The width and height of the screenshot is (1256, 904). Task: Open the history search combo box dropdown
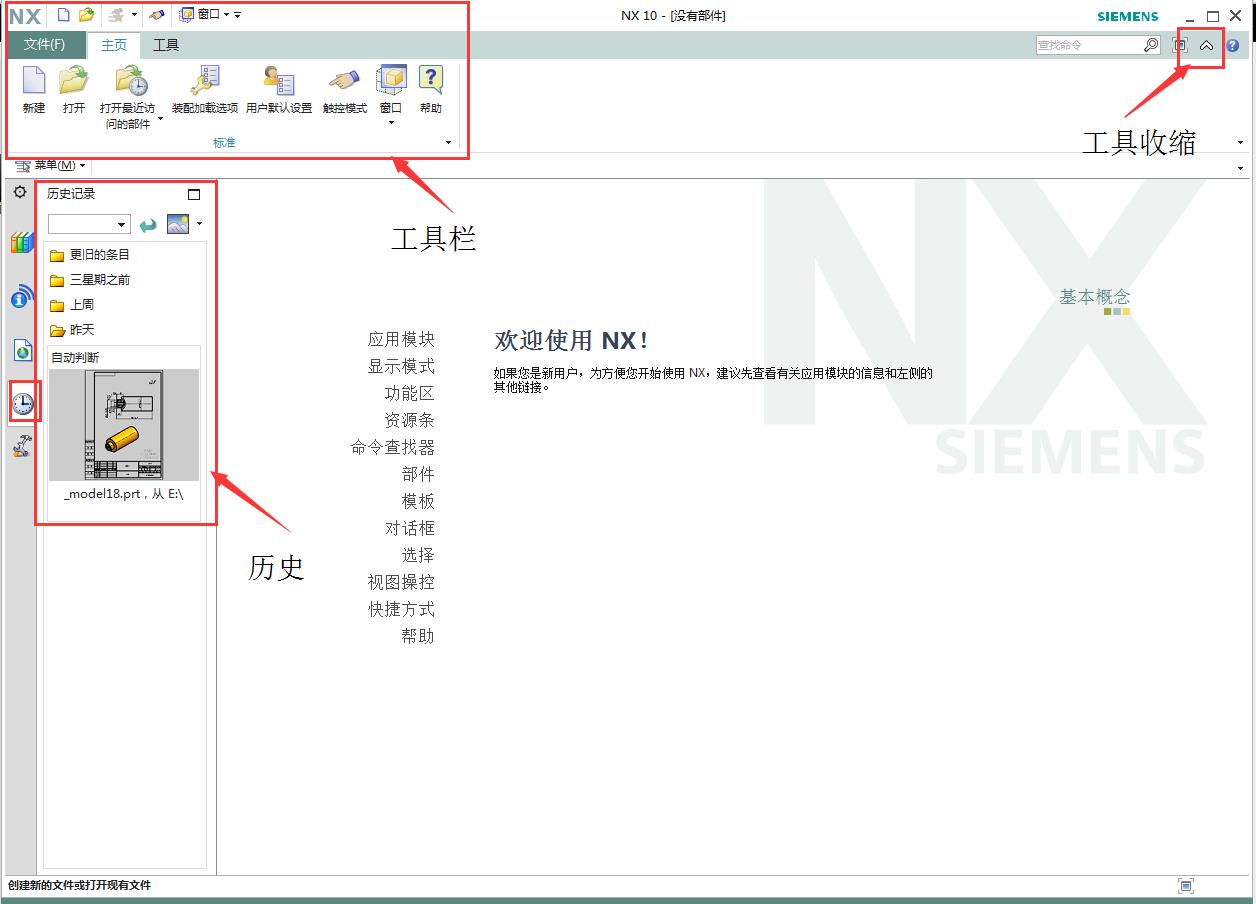[122, 224]
